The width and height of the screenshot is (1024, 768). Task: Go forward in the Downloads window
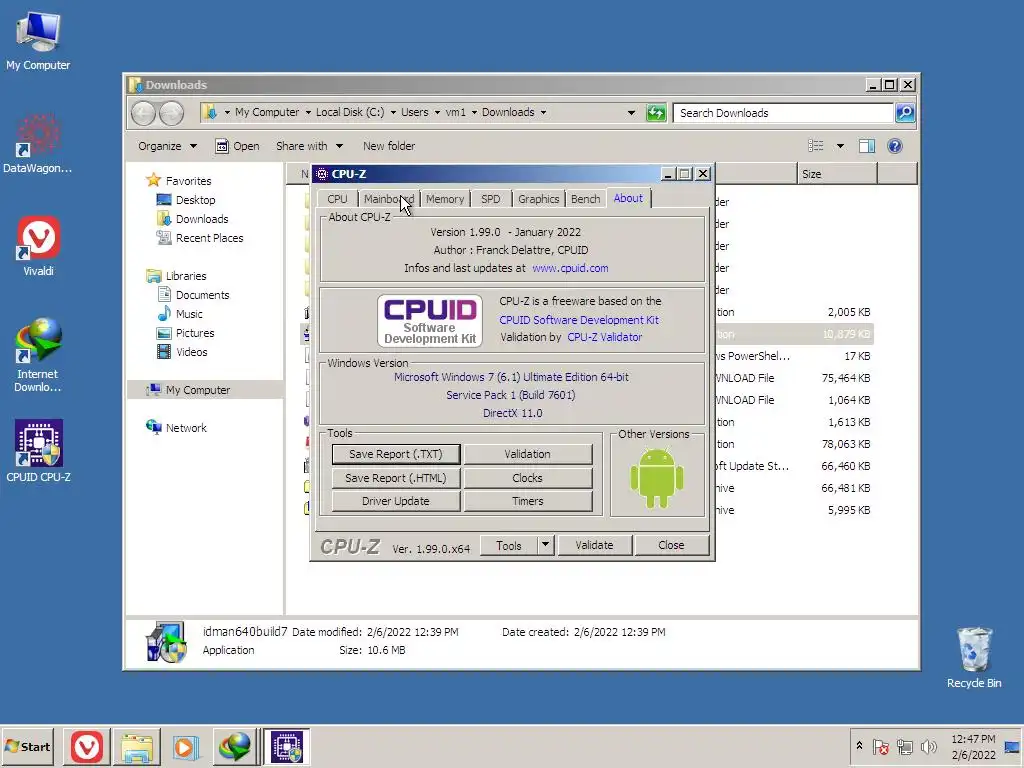(x=172, y=113)
